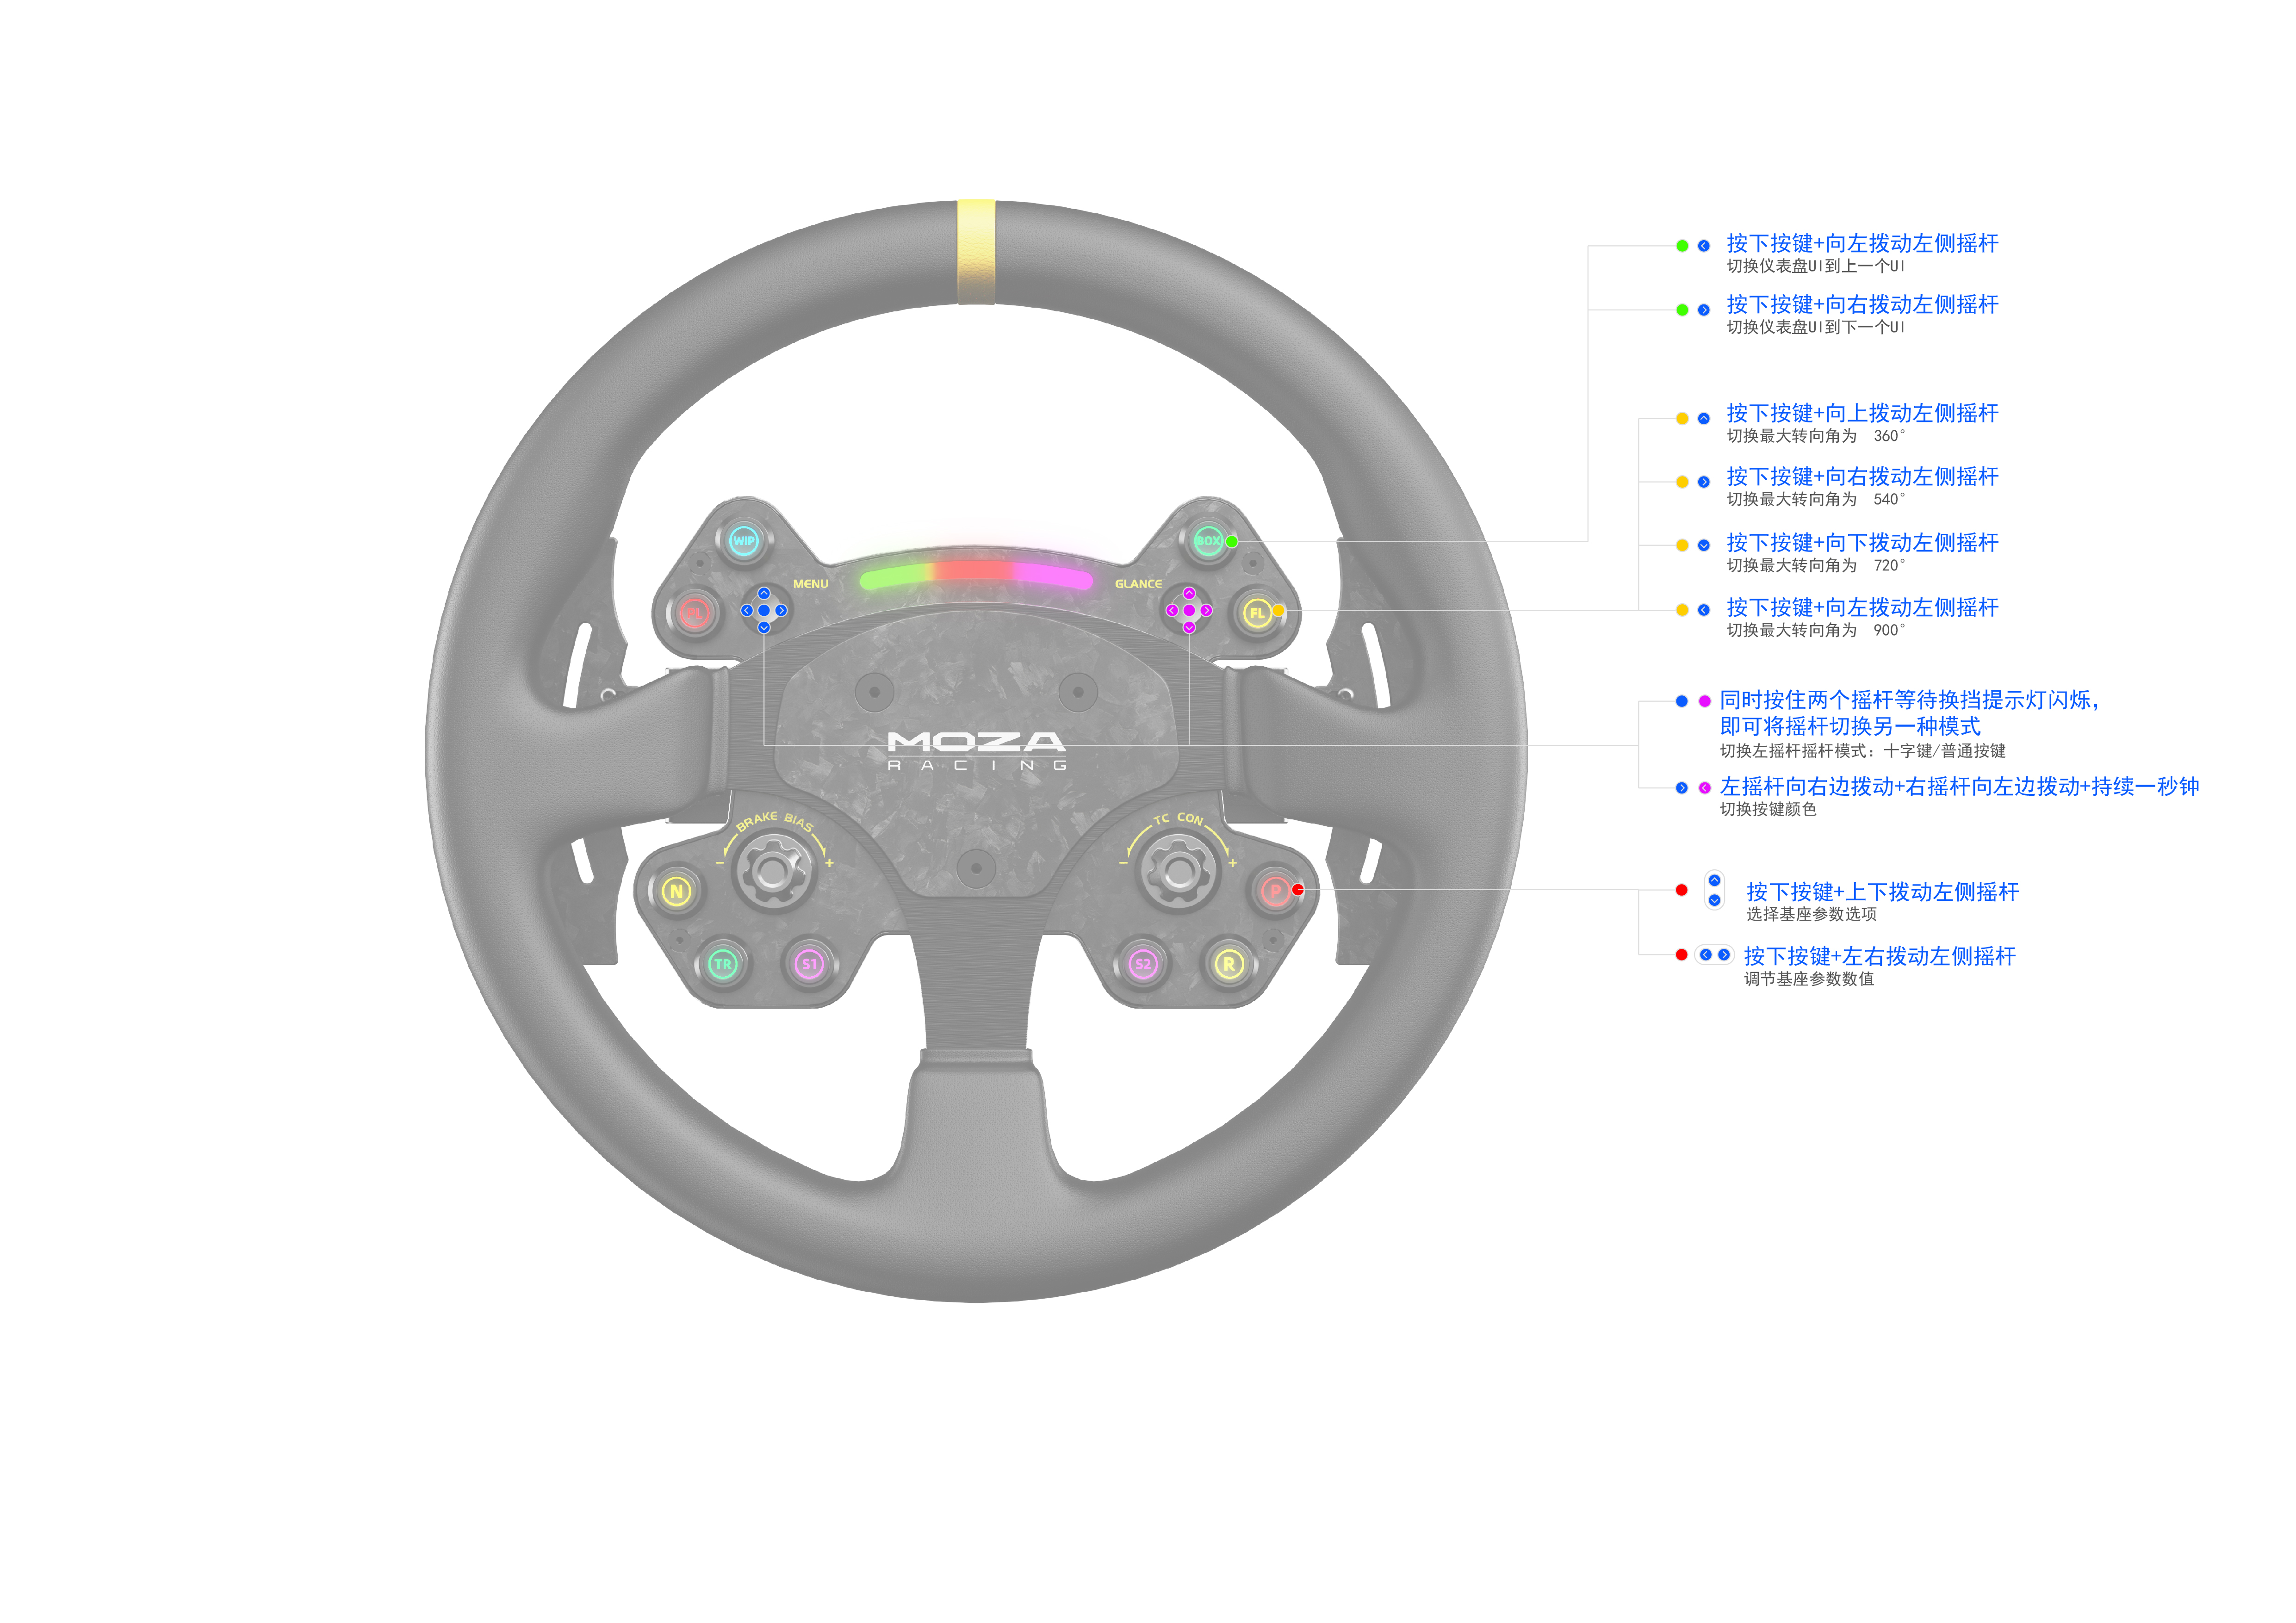Click the text 切换最大转向角为 360°
Viewport: 2296px width, 1623px height.
[x=1816, y=436]
